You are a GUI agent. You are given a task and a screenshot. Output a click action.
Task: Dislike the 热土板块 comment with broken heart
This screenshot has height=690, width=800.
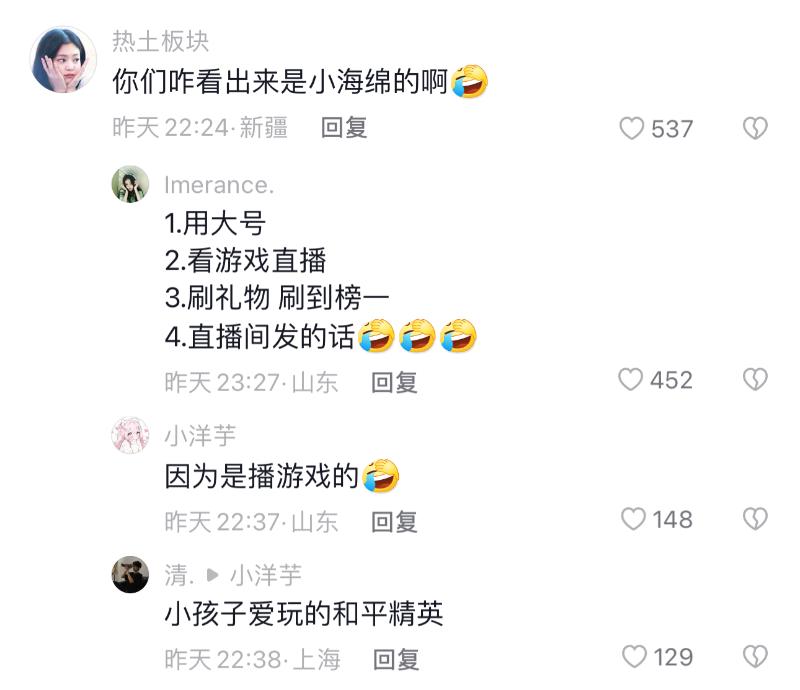pyautogui.click(x=755, y=128)
